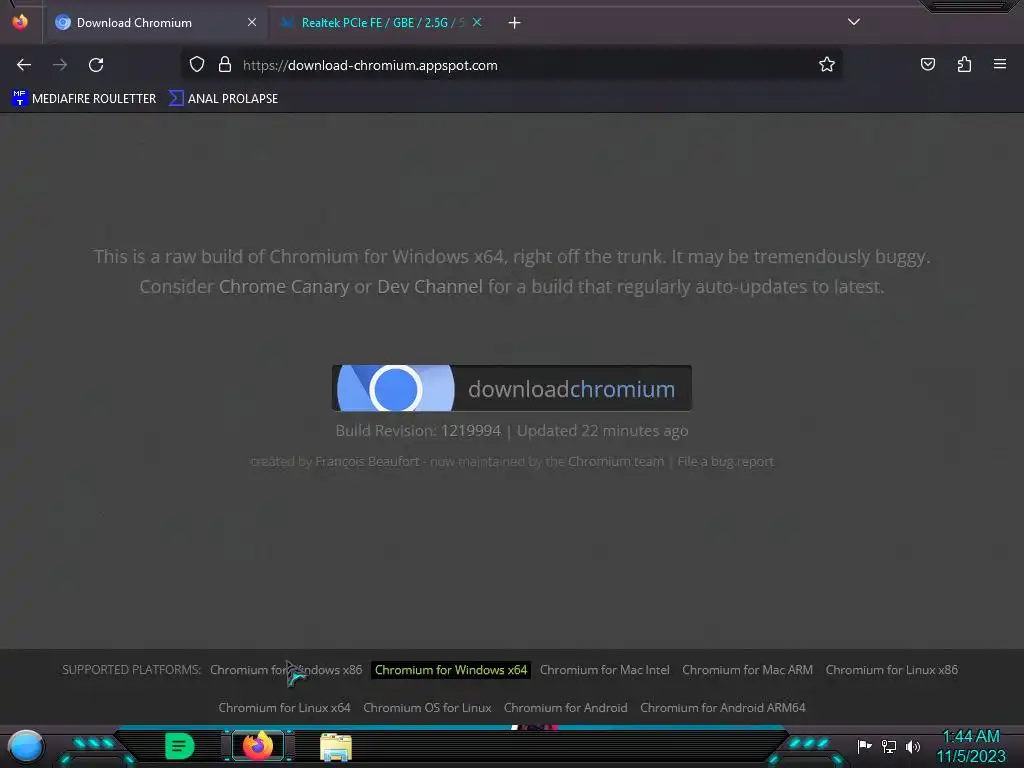
Task: Click build revision number 1219994
Action: (x=471, y=431)
